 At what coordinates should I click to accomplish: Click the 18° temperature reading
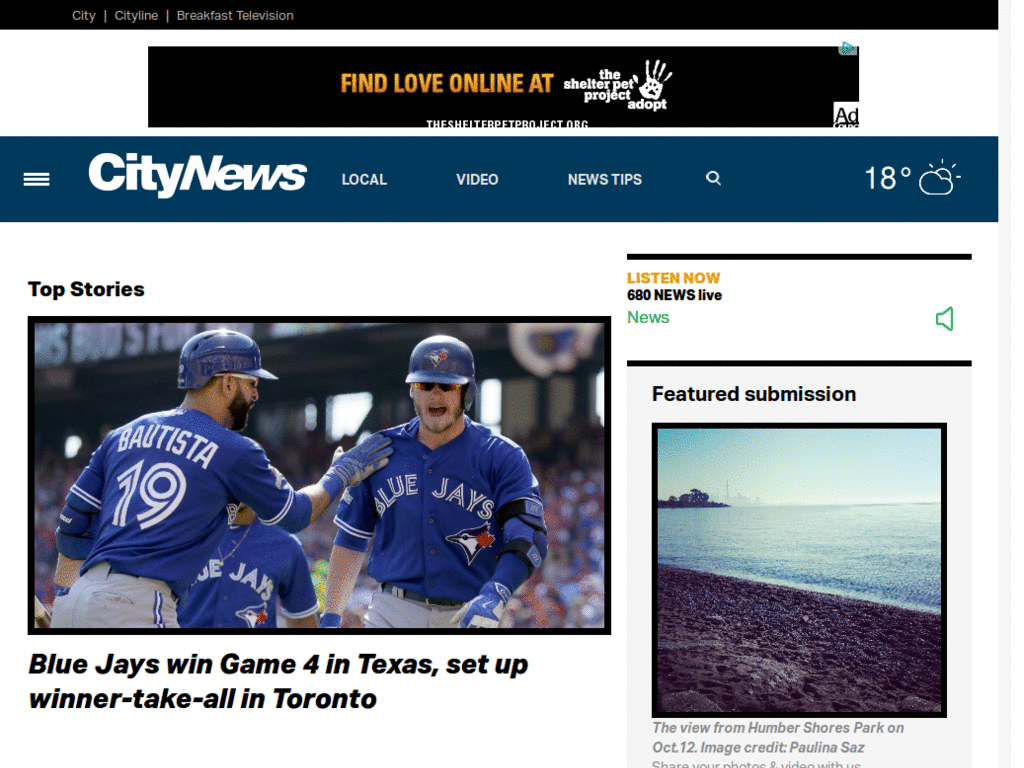tap(888, 178)
